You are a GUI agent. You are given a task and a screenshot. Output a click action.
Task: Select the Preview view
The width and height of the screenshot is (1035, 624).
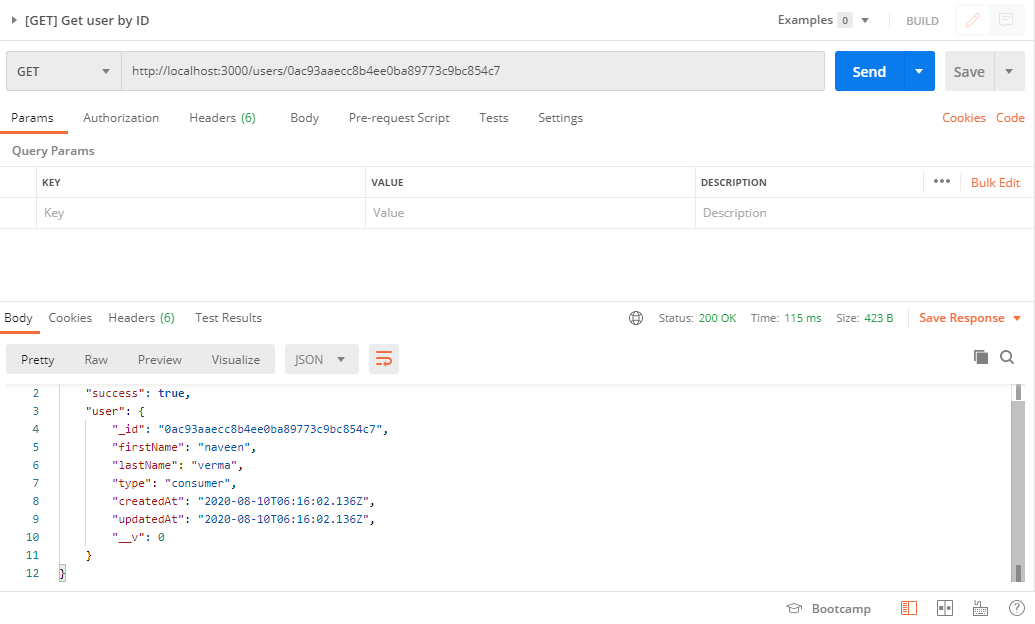tap(160, 359)
